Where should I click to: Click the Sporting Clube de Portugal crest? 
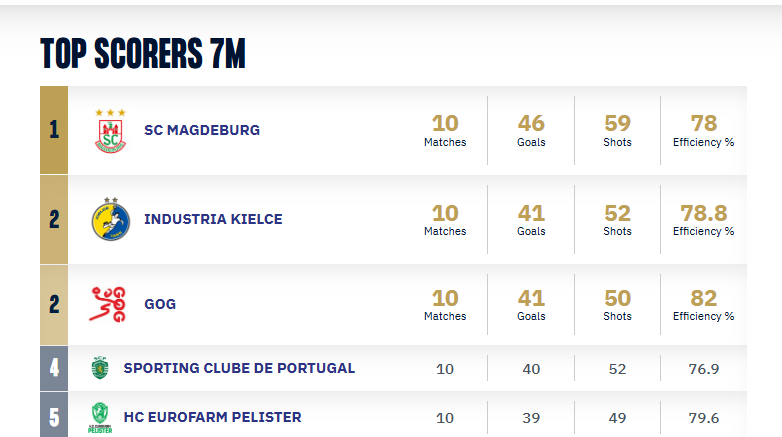coord(98,368)
